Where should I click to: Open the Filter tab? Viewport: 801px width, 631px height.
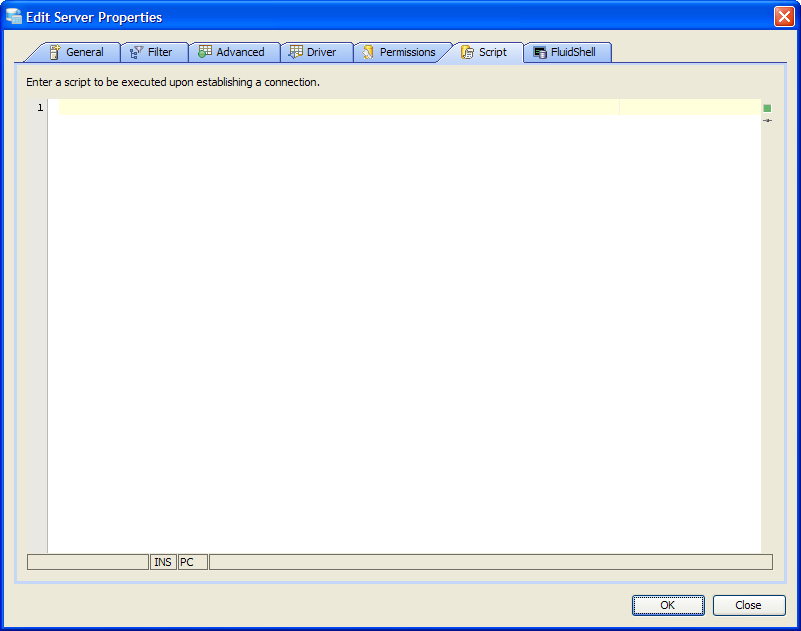coord(155,52)
